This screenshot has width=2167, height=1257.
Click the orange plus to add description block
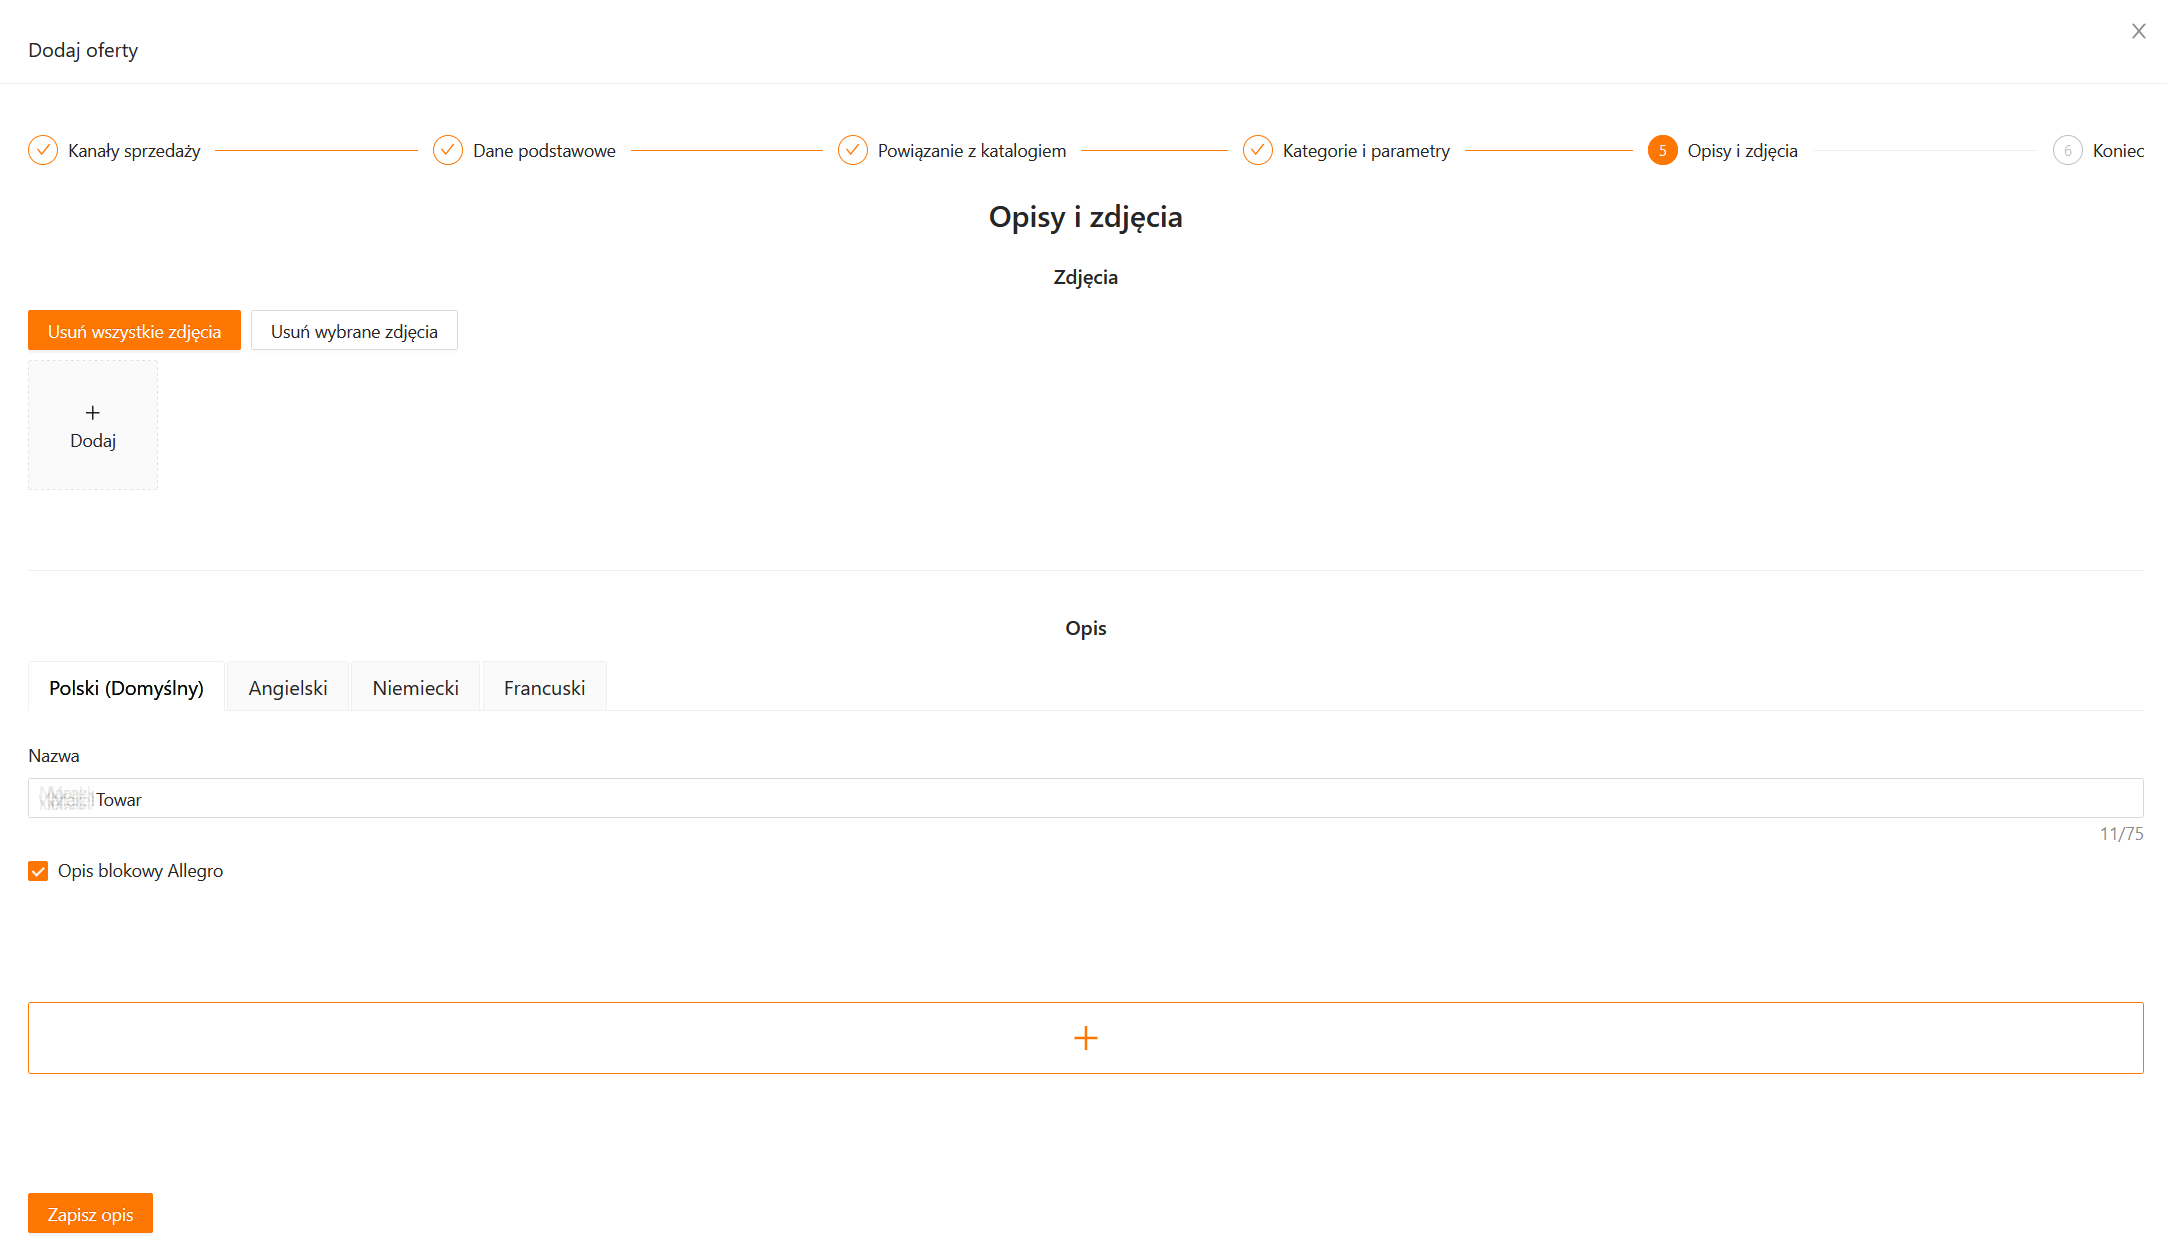[x=1085, y=1038]
